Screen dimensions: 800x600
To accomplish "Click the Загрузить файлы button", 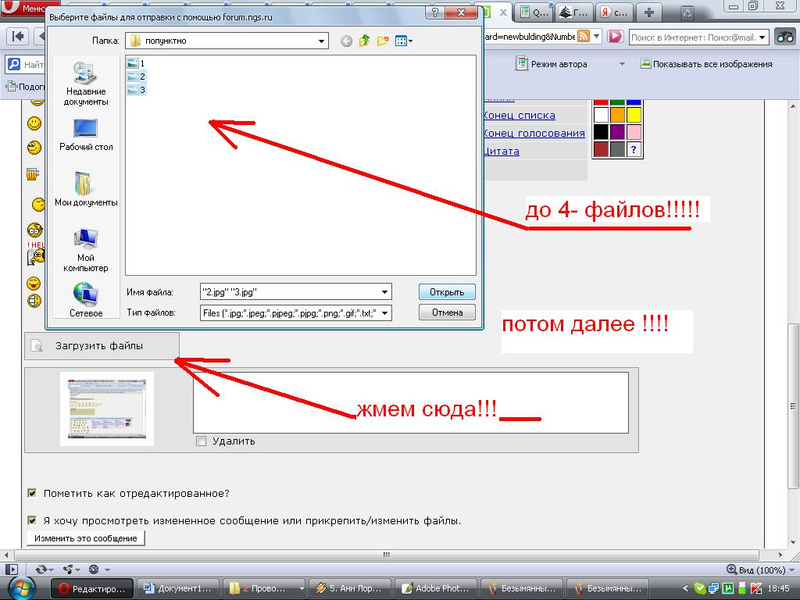I will coord(101,346).
